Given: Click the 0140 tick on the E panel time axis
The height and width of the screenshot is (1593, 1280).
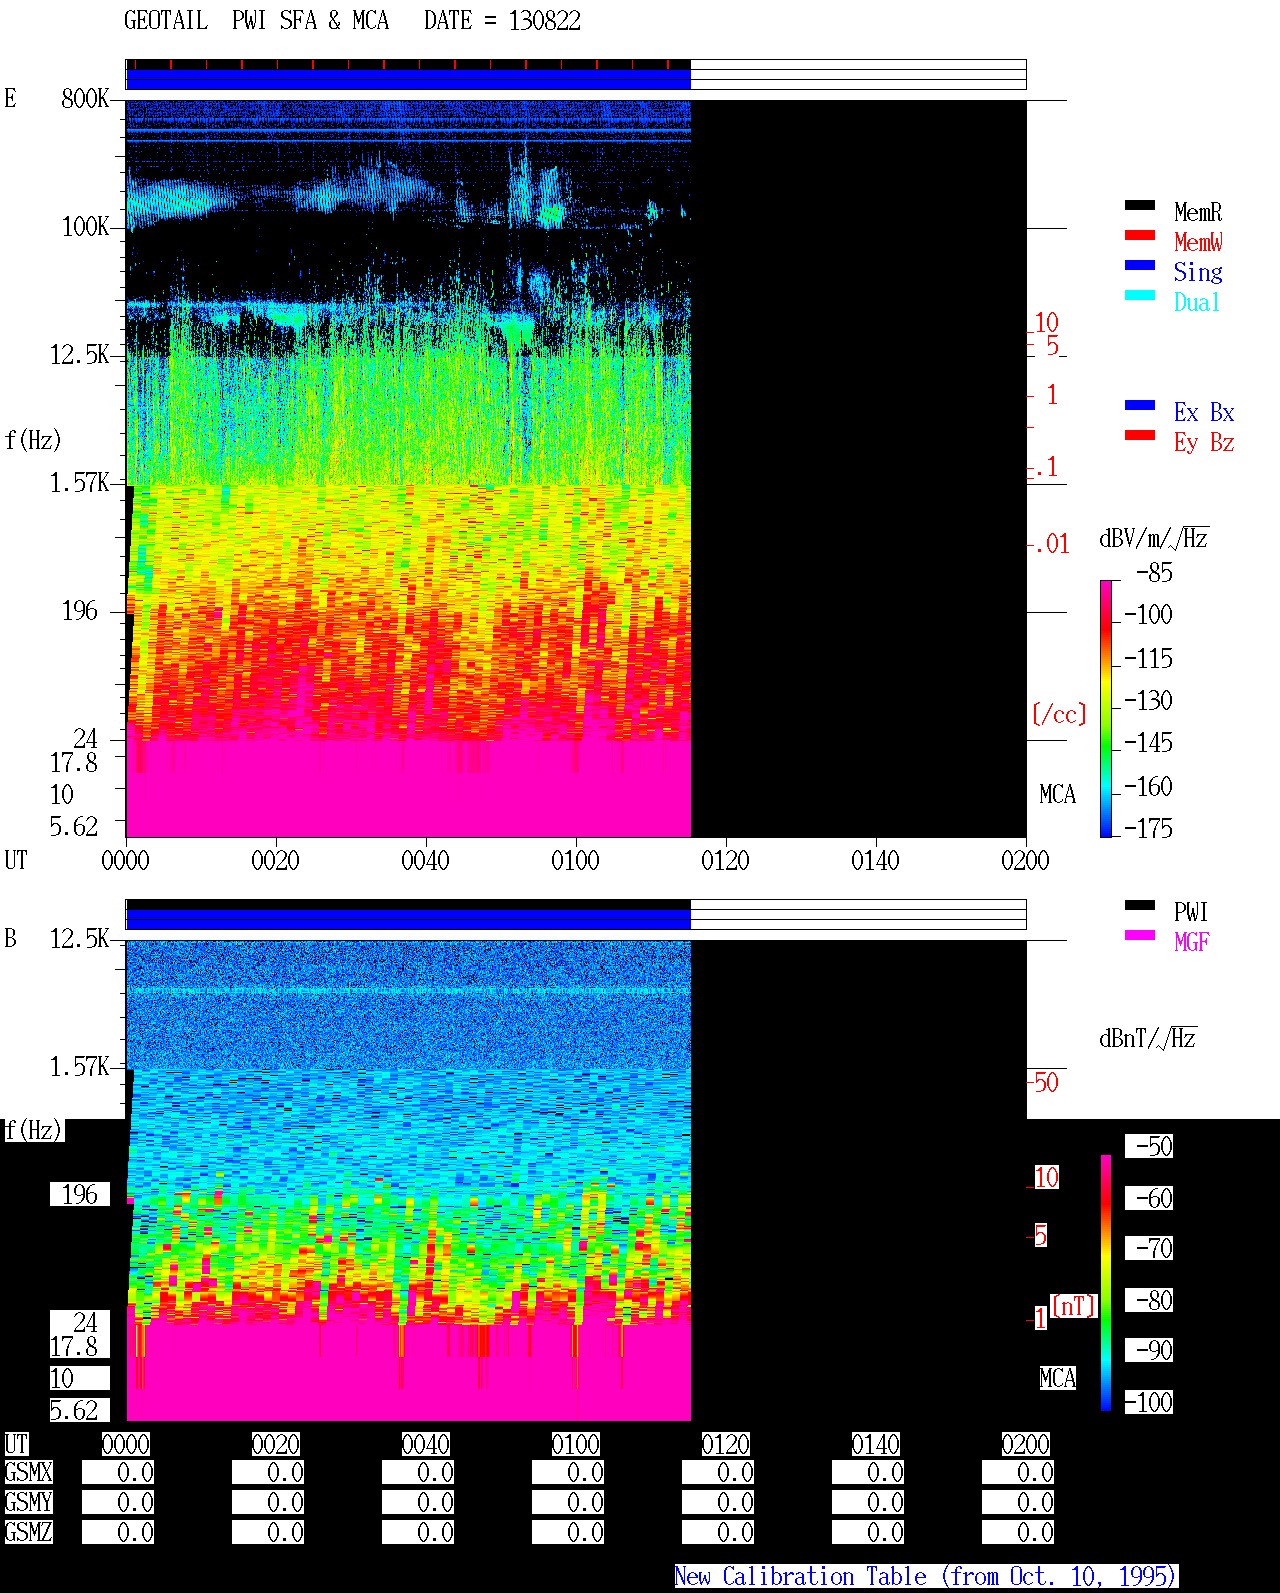Looking at the screenshot, I should coord(875,860).
